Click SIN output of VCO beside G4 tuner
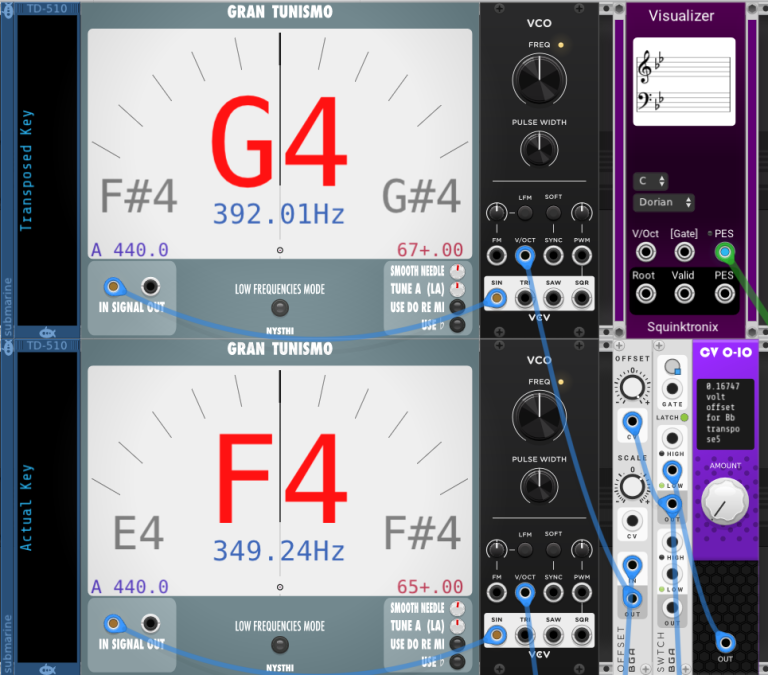768x675 pixels. point(496,298)
